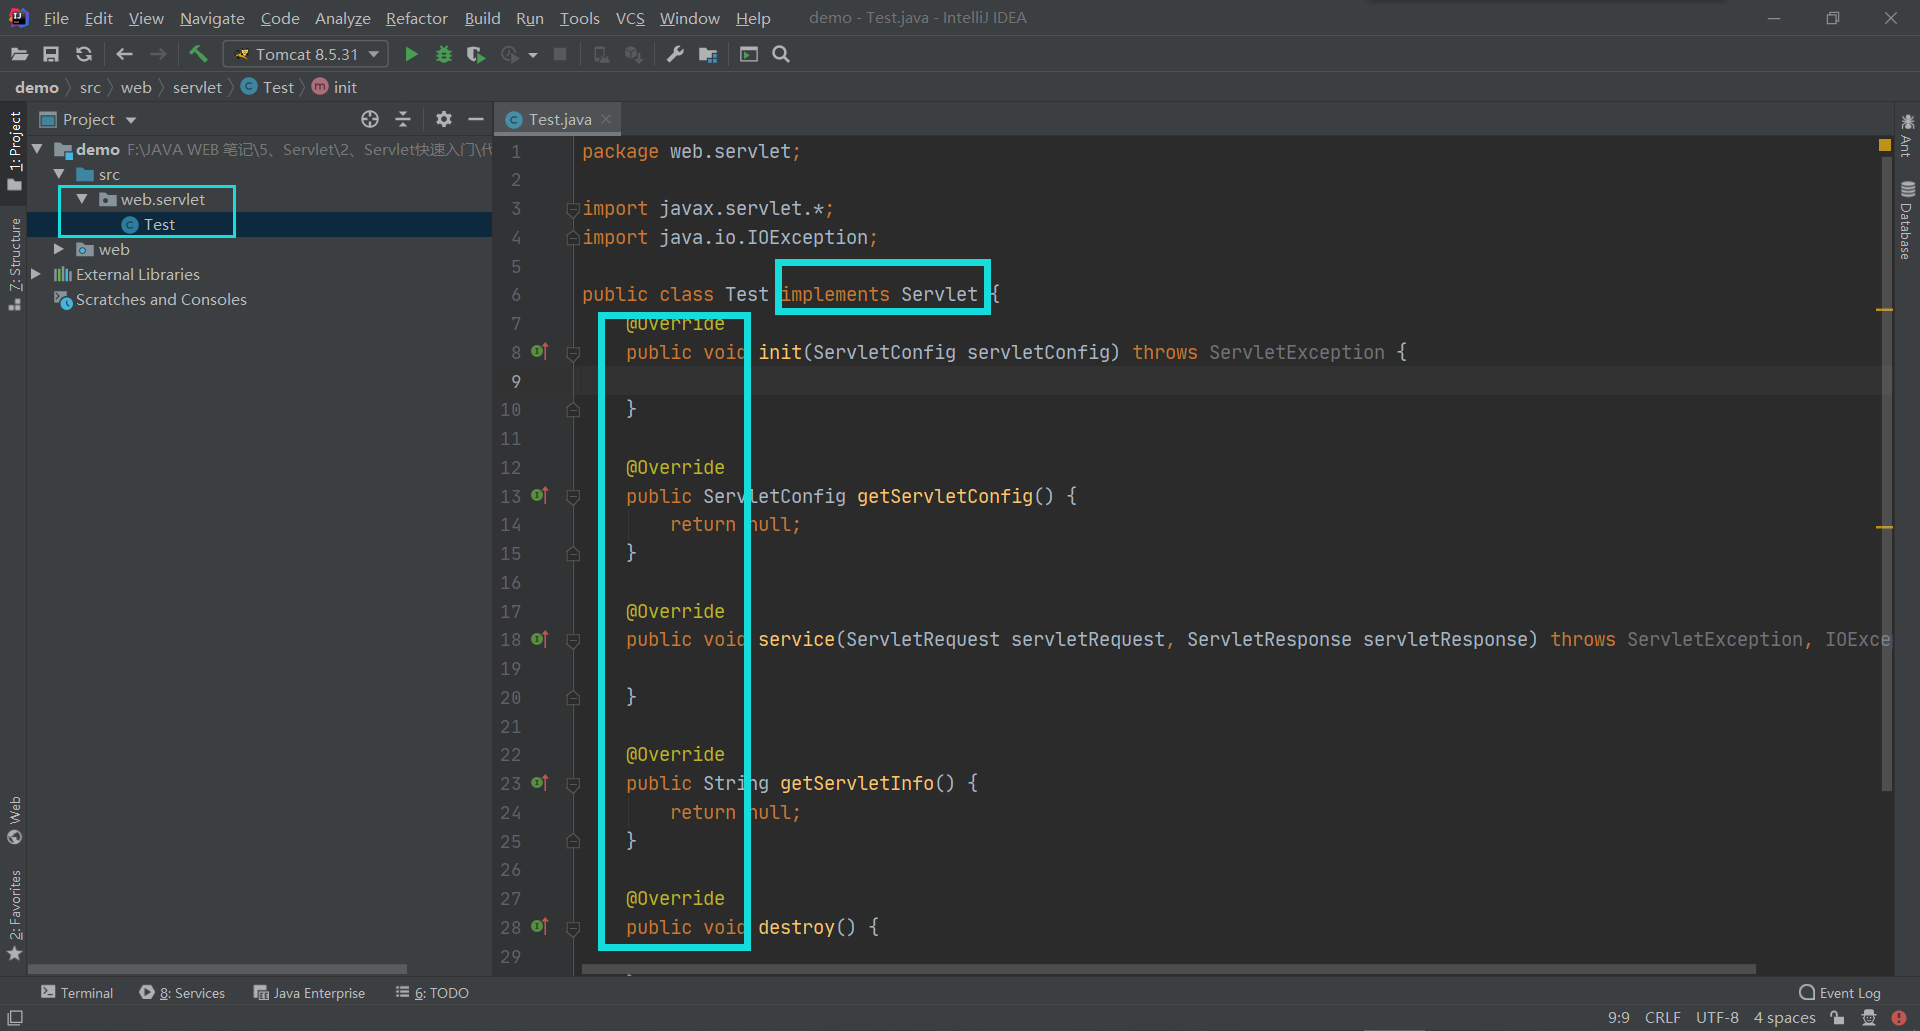Click the override gutter icon on line 13
1920x1031 pixels.
click(x=539, y=495)
